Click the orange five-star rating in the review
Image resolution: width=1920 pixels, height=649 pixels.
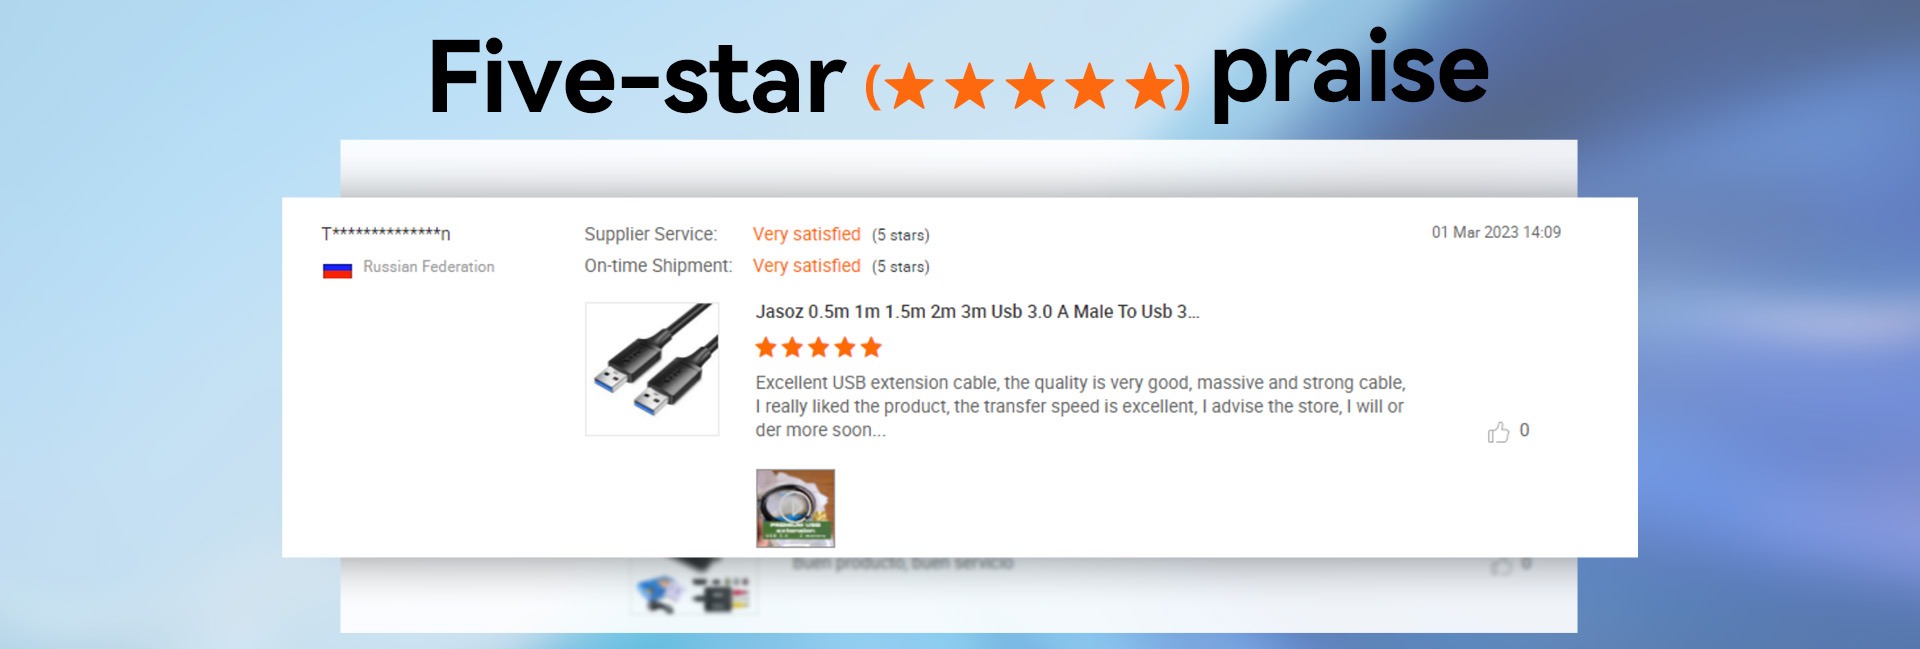click(818, 347)
